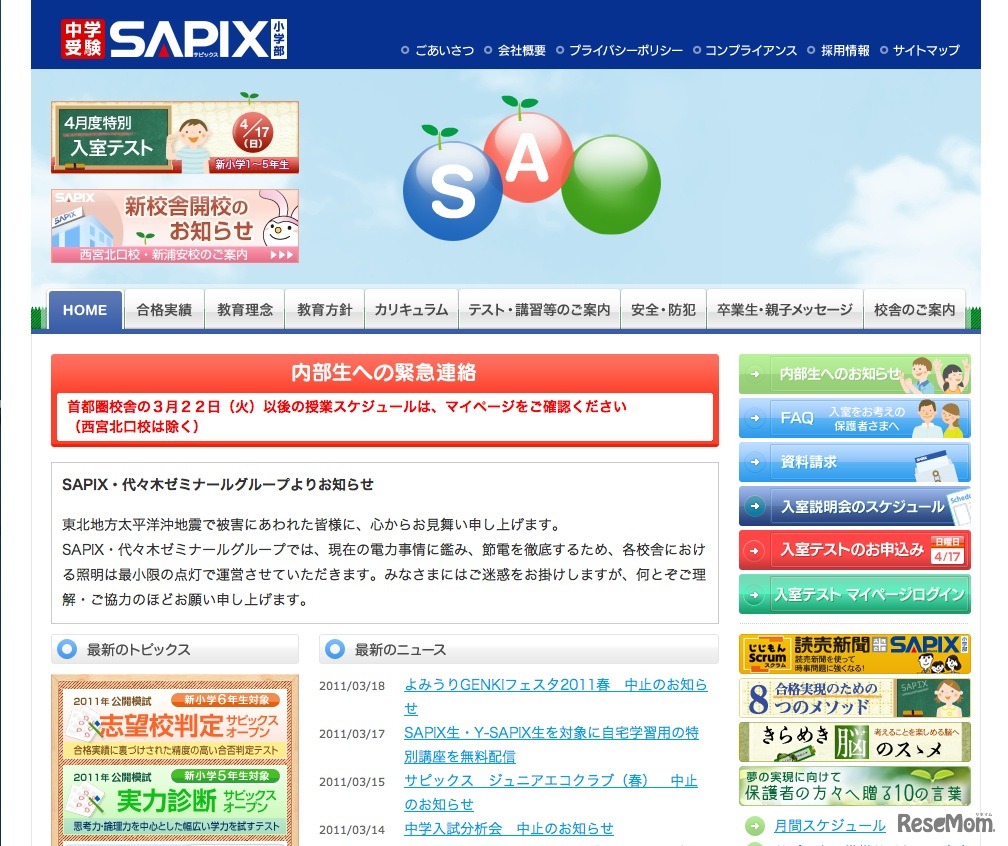Click the arrow icon on 入室テストのお申込み

(x=755, y=550)
